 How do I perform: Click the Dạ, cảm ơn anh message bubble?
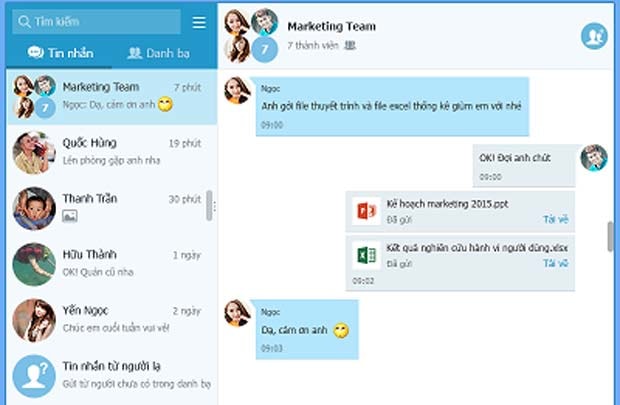click(307, 329)
